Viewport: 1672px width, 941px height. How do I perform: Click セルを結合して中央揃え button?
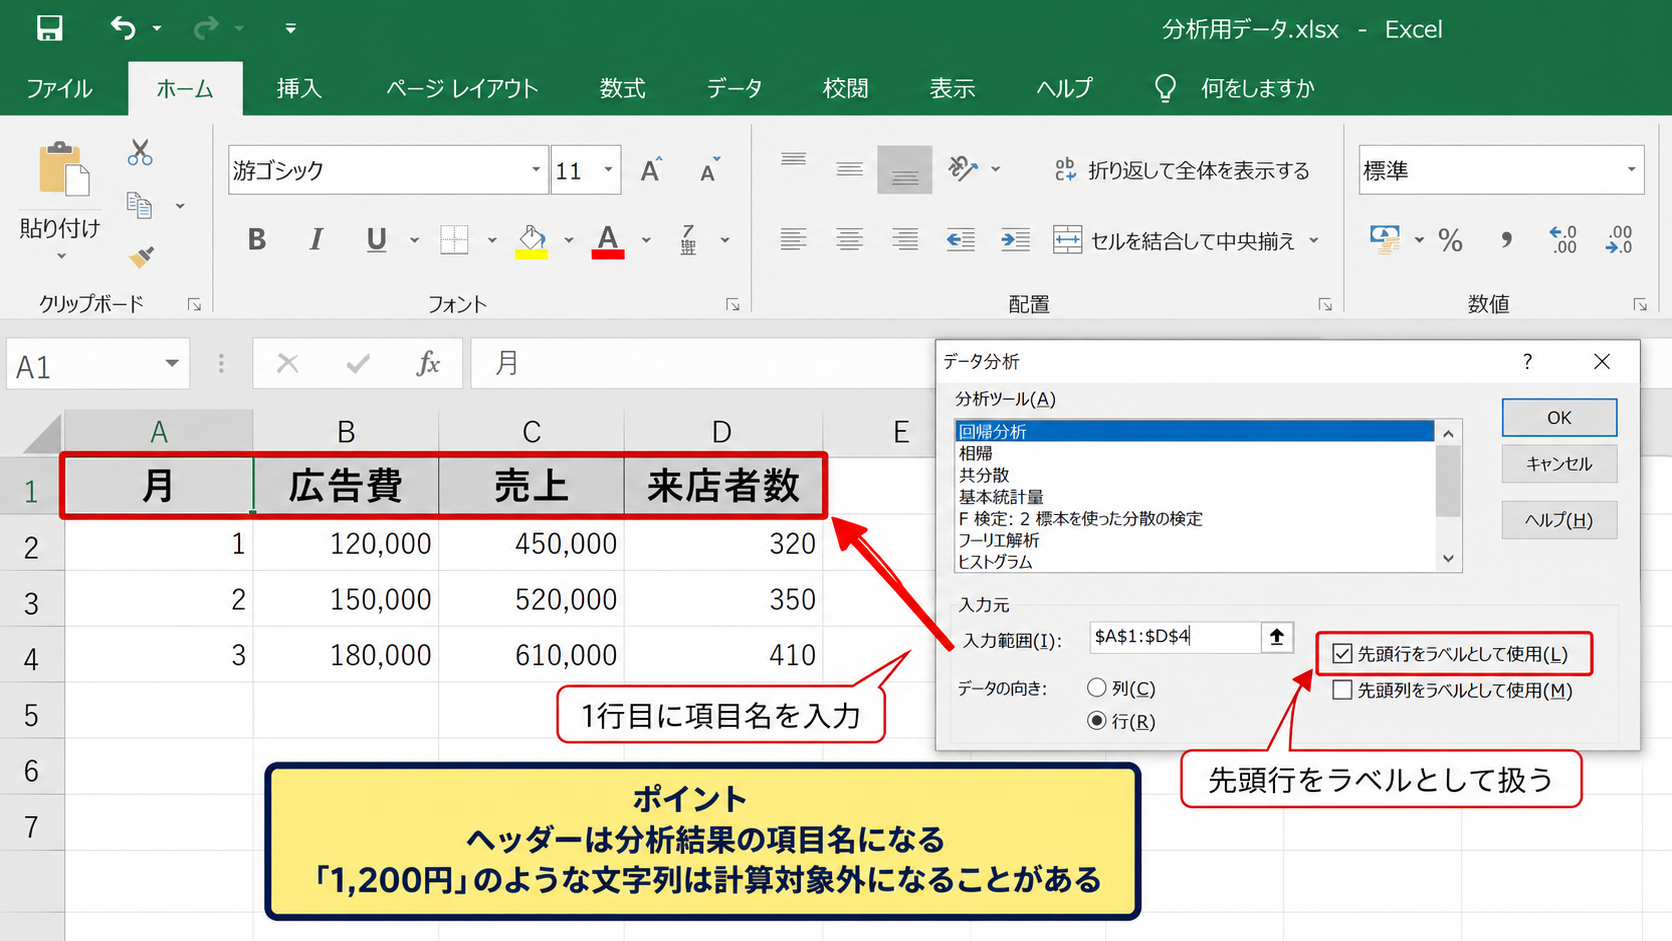tap(1176, 240)
